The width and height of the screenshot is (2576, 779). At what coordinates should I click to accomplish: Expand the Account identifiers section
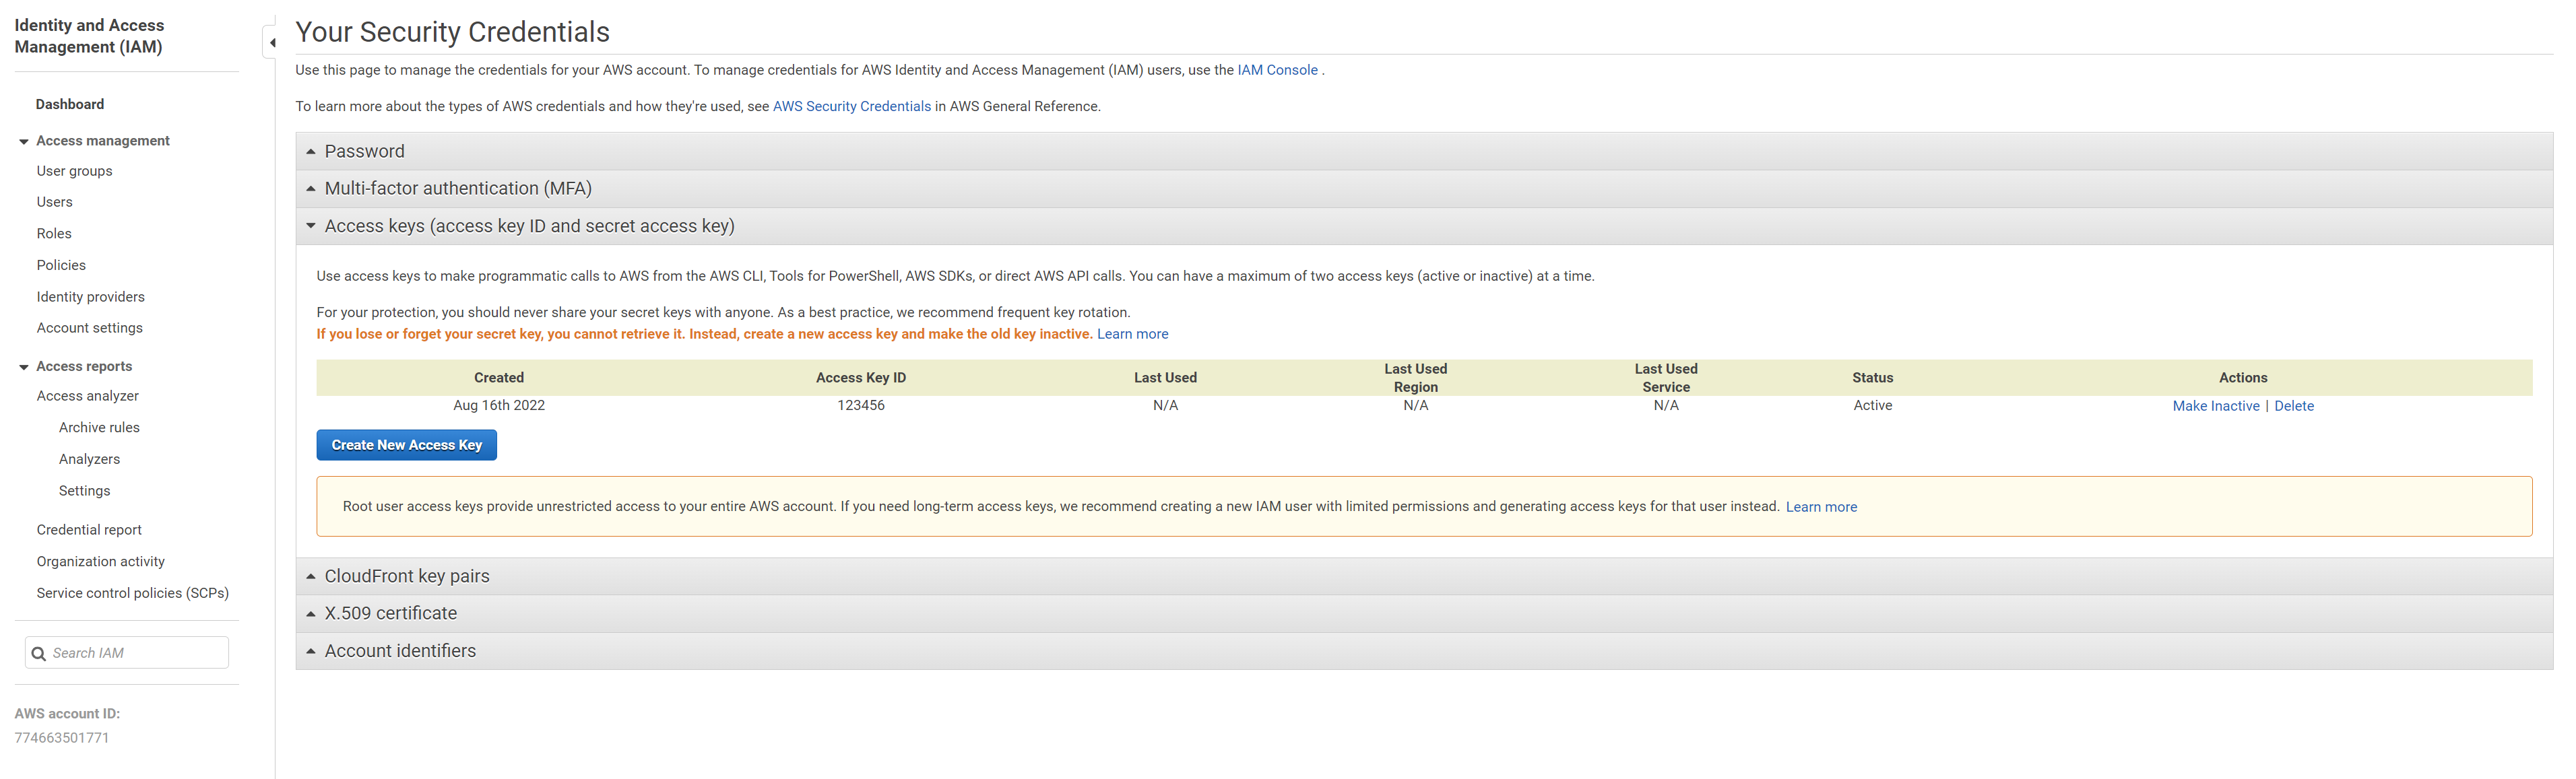point(399,651)
